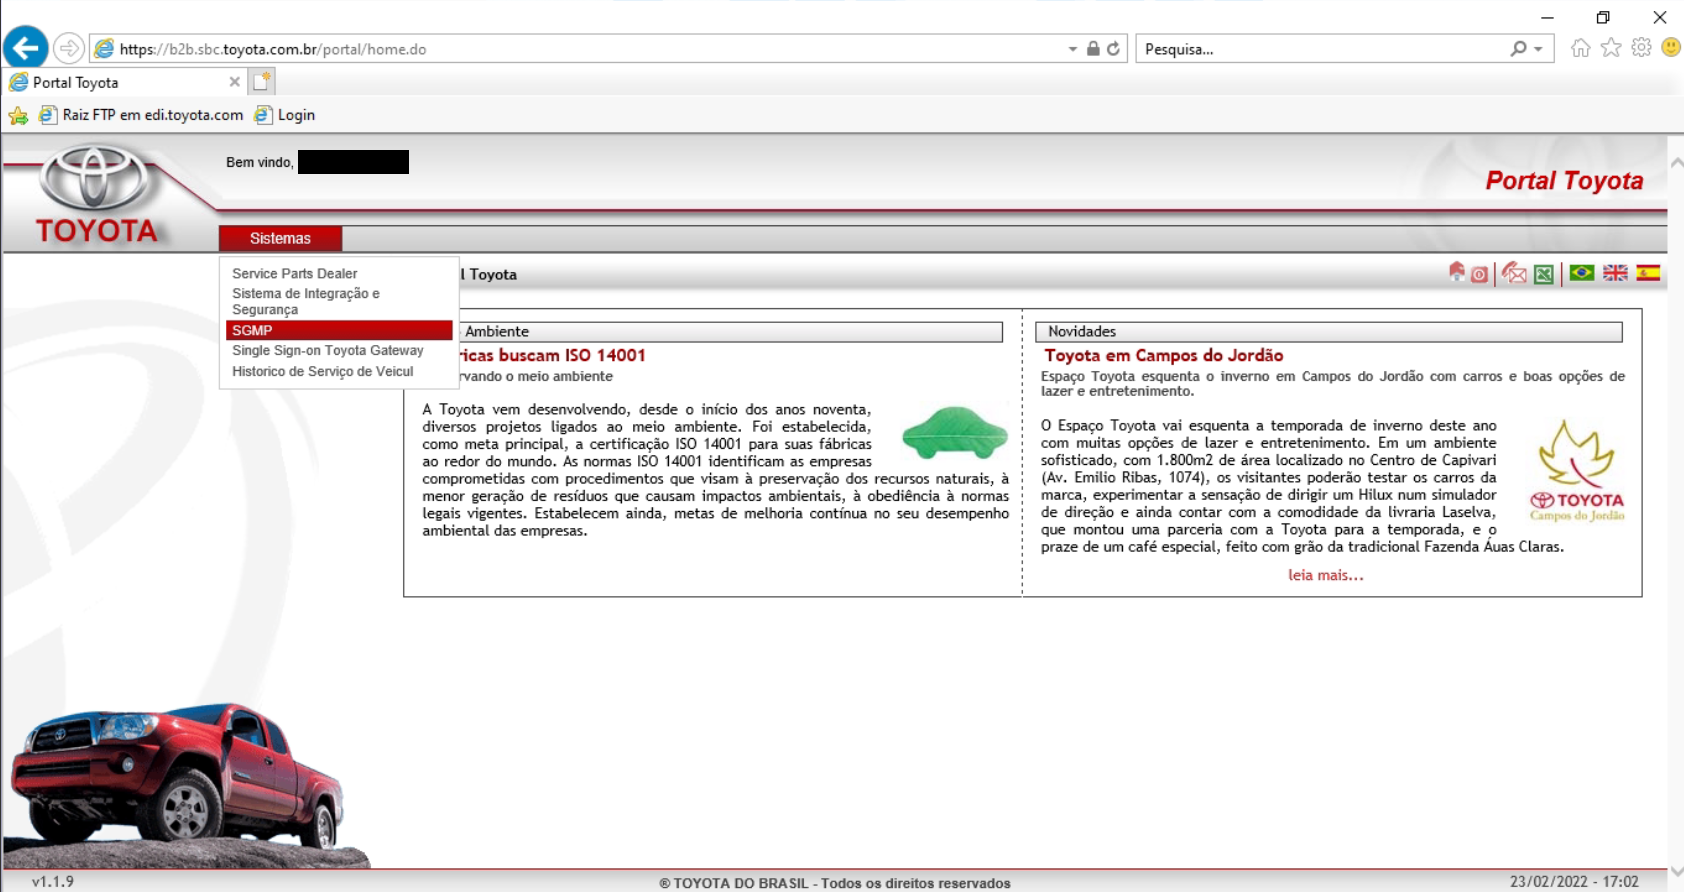The width and height of the screenshot is (1684, 892).
Task: Open the browser Favorites star icon
Action: [x=1611, y=48]
